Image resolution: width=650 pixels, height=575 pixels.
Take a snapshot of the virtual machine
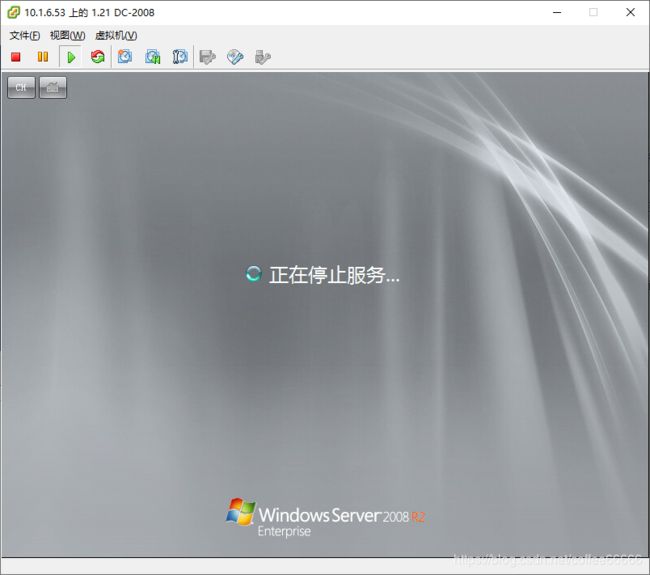pyautogui.click(x=125, y=57)
